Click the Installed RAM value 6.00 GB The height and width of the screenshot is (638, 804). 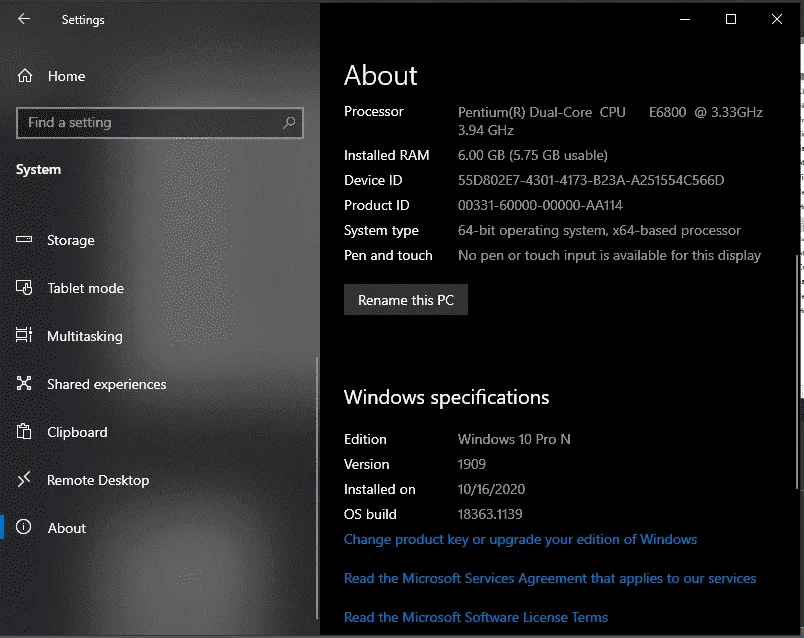click(x=532, y=155)
